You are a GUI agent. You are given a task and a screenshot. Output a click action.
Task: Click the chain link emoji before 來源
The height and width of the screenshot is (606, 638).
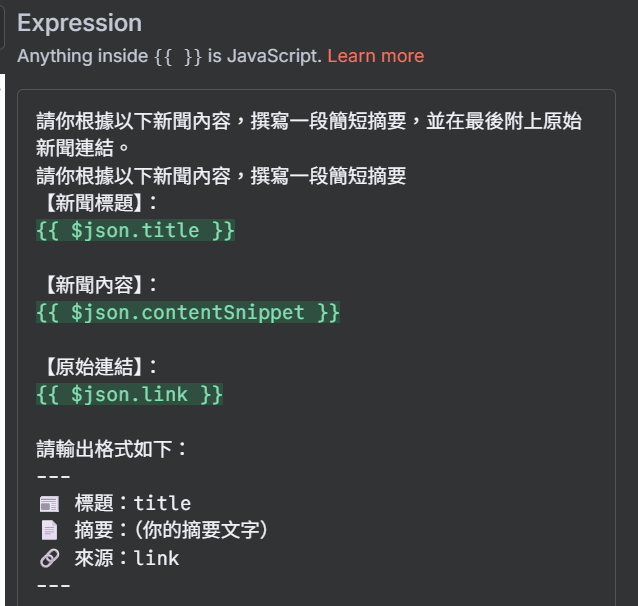[x=49, y=558]
